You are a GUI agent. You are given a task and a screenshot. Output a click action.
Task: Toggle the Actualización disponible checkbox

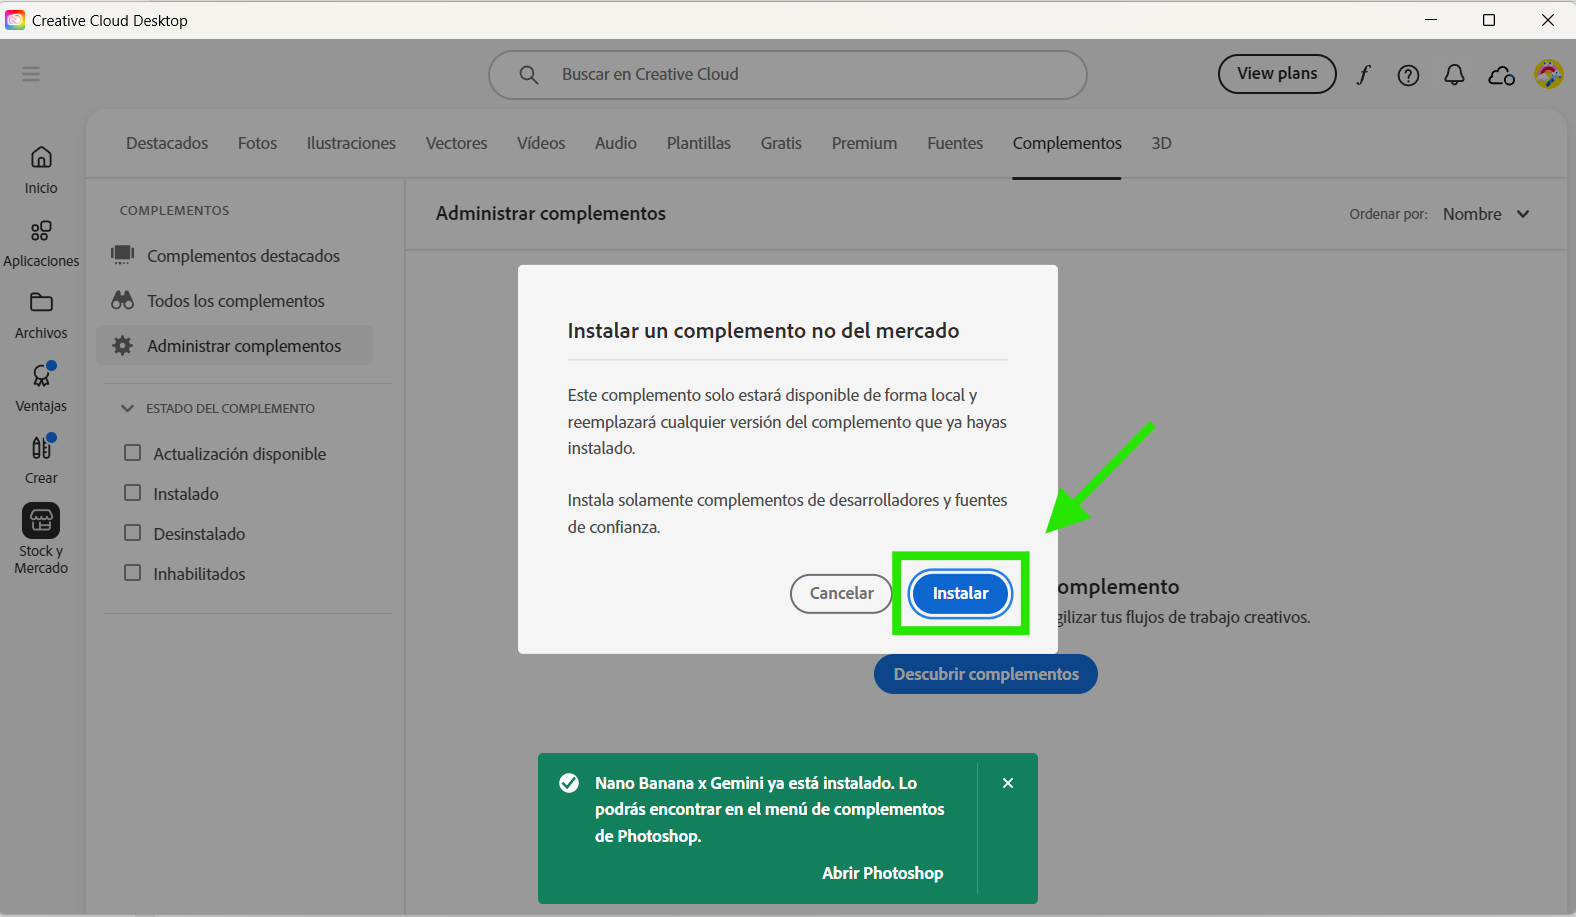tap(132, 453)
